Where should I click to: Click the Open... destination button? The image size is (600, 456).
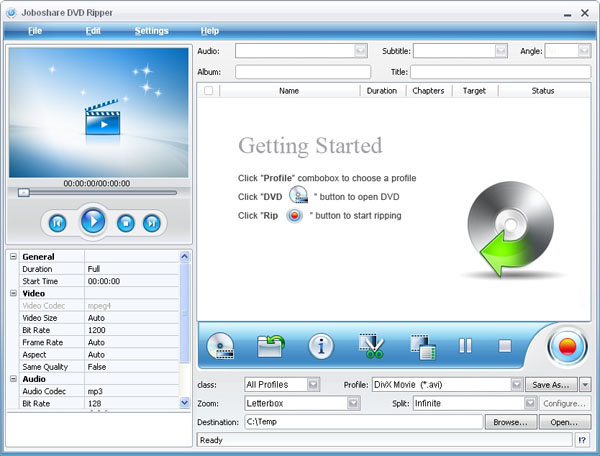click(564, 422)
